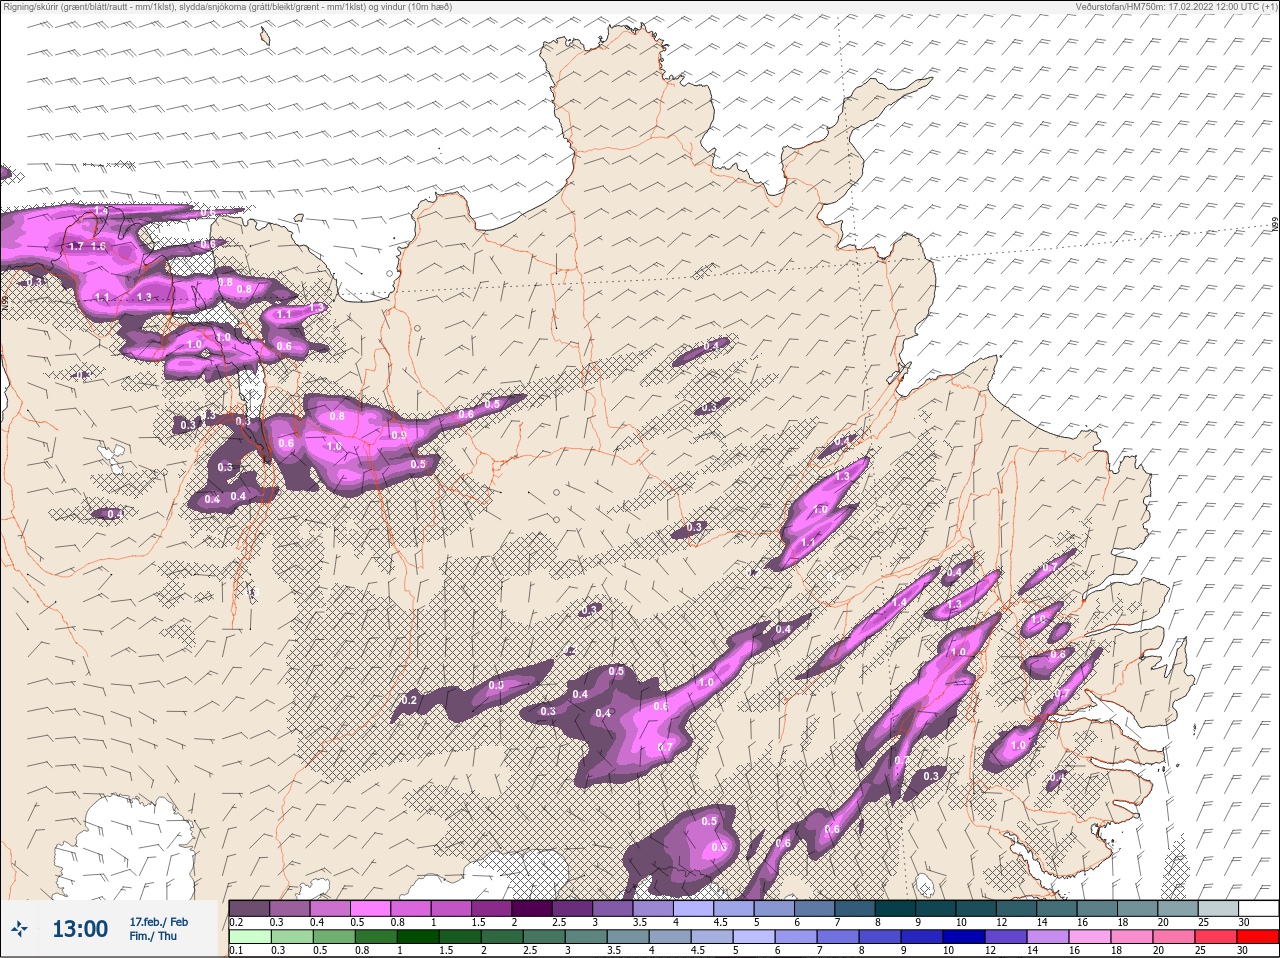
Task: Pick the bright pink 0.5 swatch, upper legend
Action: [x=370, y=908]
